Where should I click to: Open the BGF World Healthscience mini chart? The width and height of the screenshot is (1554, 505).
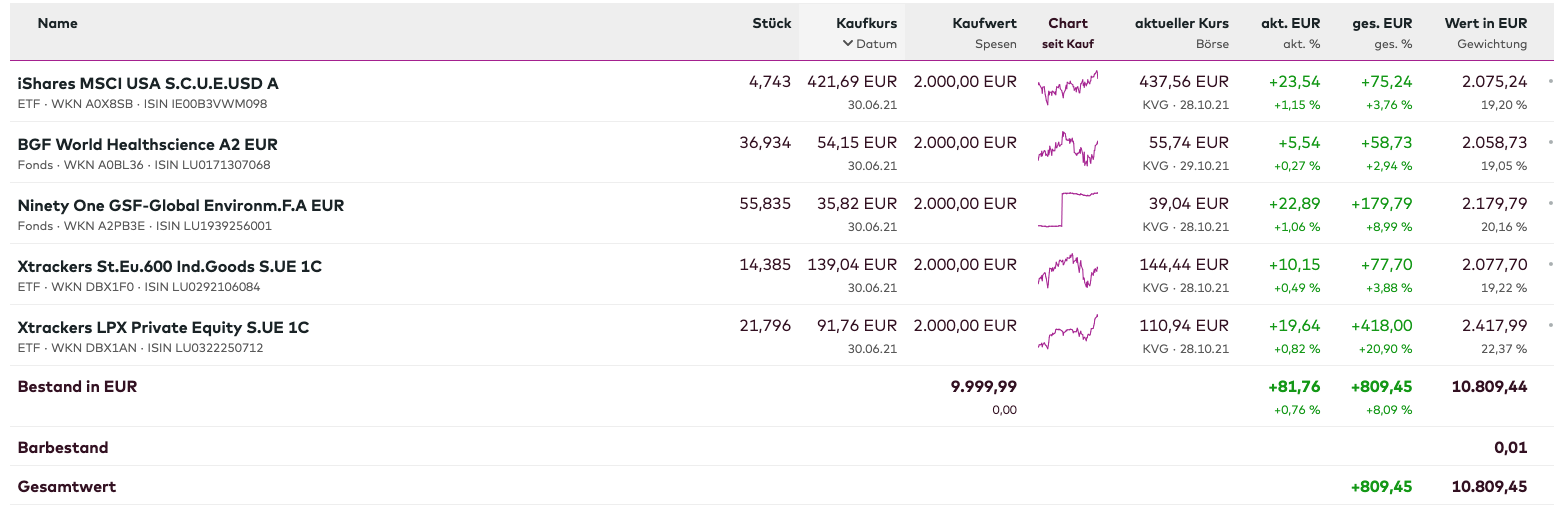pyautogui.click(x=1068, y=149)
